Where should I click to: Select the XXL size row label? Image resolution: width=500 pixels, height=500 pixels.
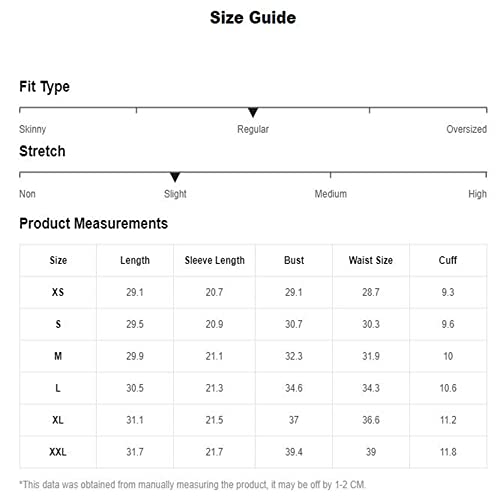coord(58,452)
